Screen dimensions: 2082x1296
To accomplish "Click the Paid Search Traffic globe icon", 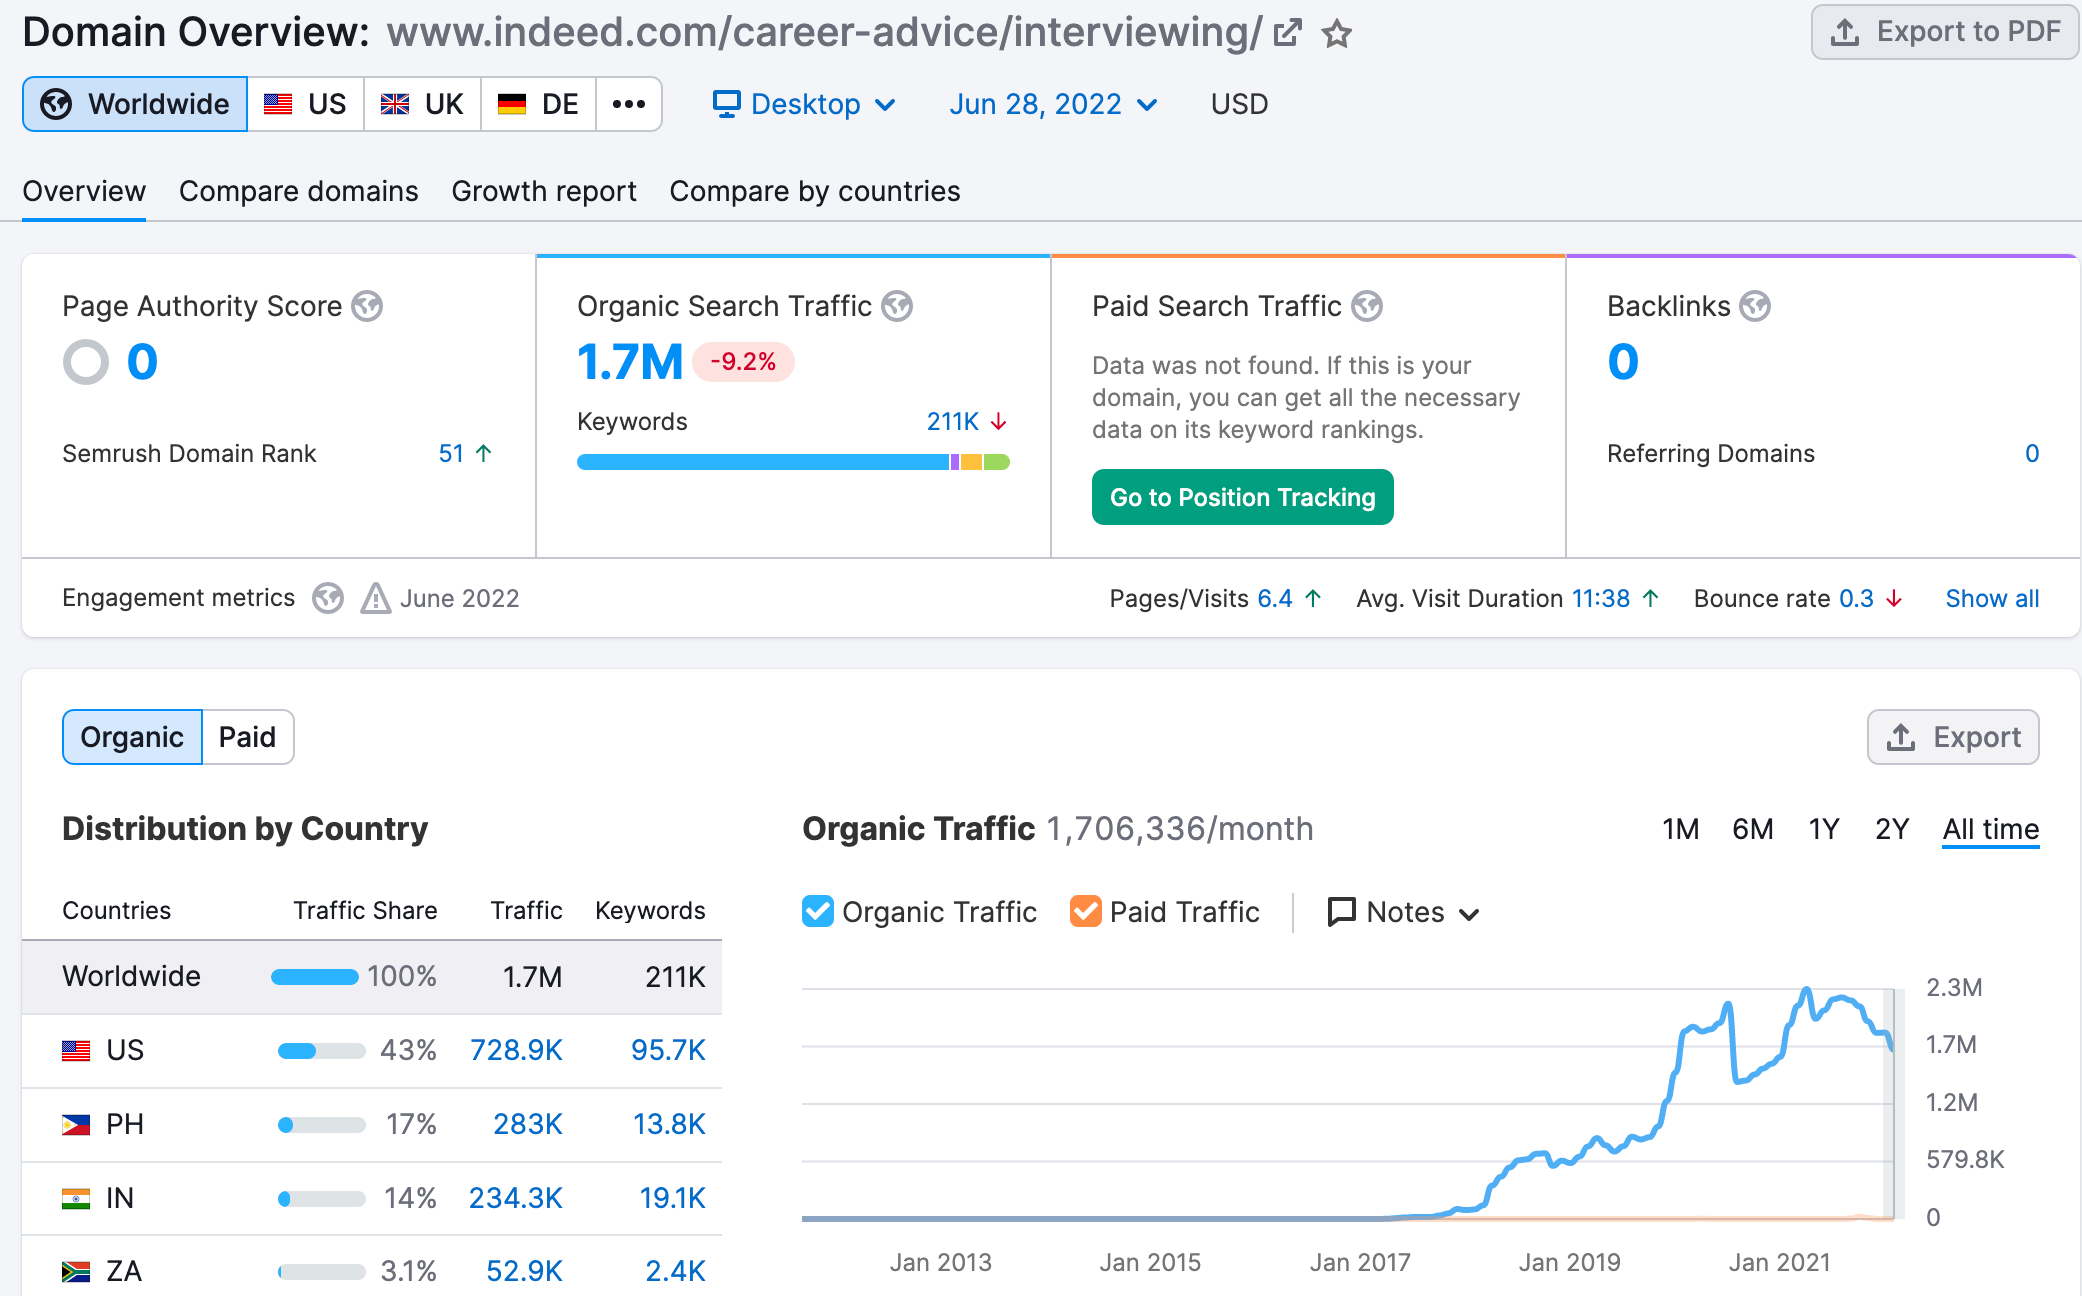I will 1367,306.
